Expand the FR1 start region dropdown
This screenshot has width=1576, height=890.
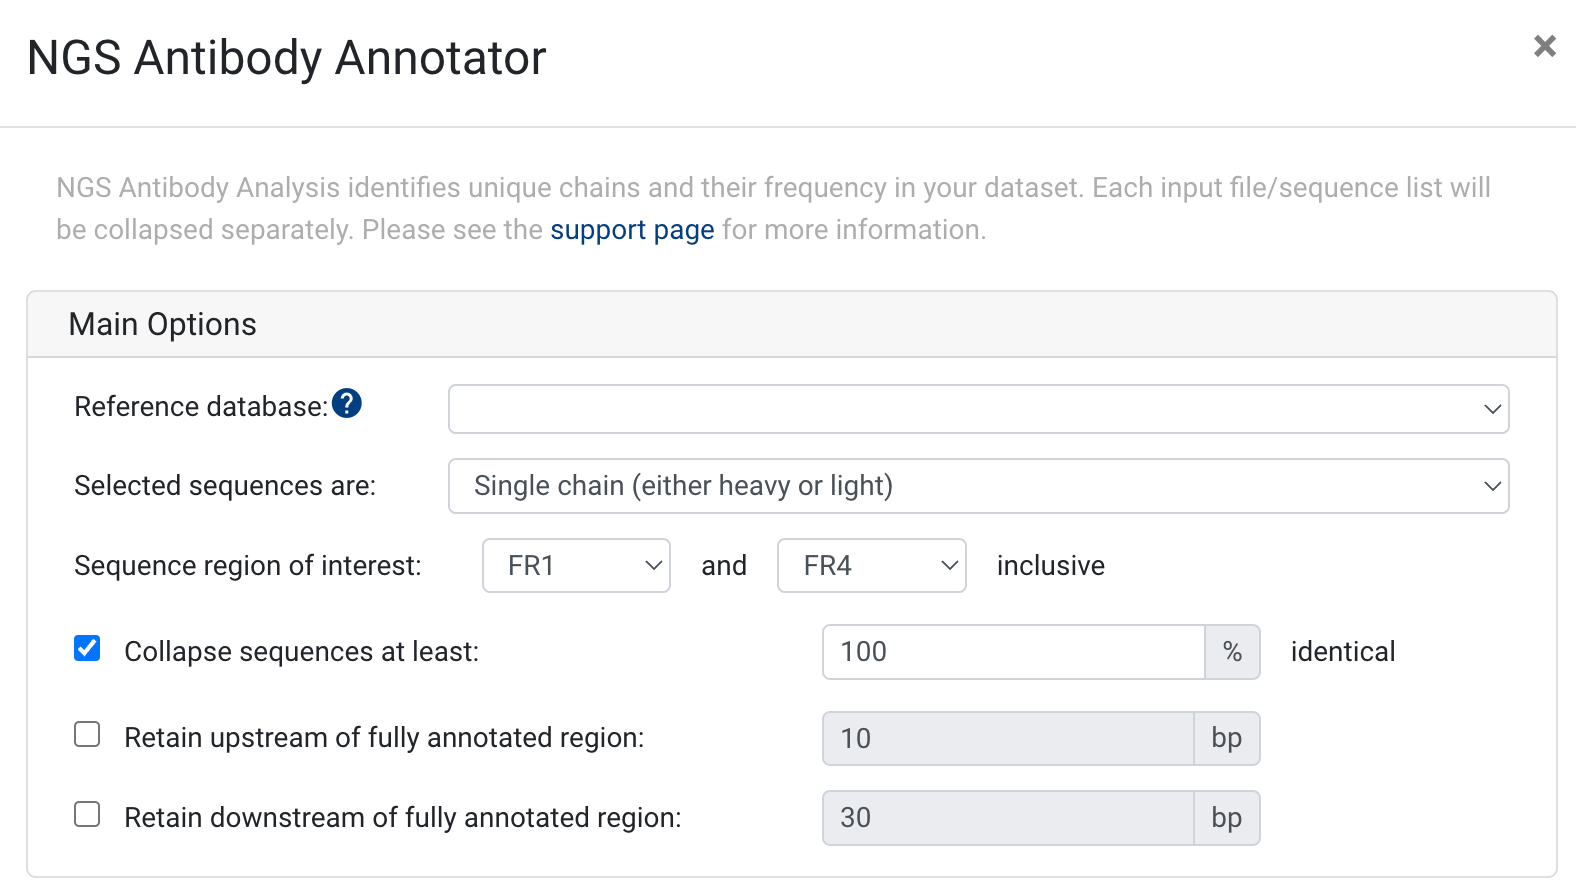click(576, 566)
